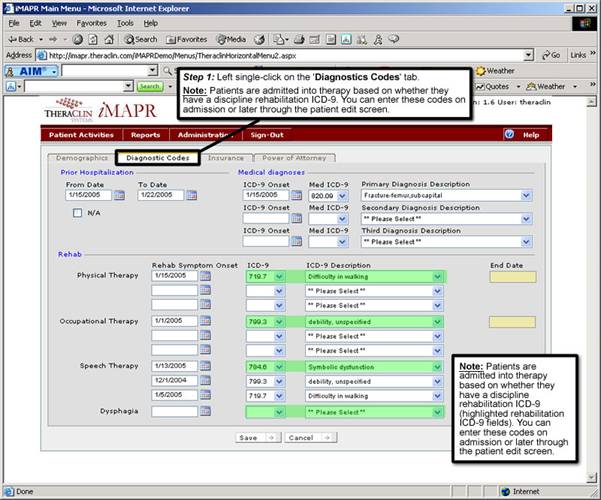Click the Physical Therapy End Date field
The image size is (601, 500).
(512, 276)
